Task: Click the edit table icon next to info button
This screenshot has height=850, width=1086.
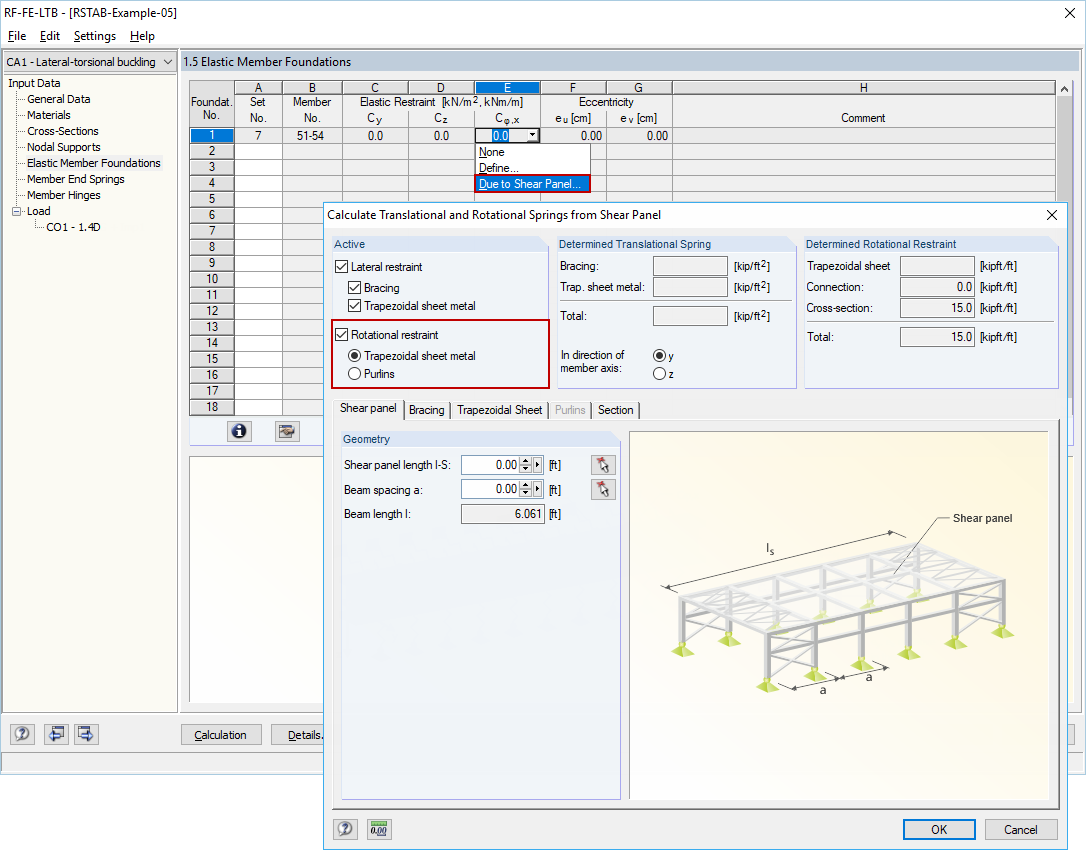Action: coord(286,431)
